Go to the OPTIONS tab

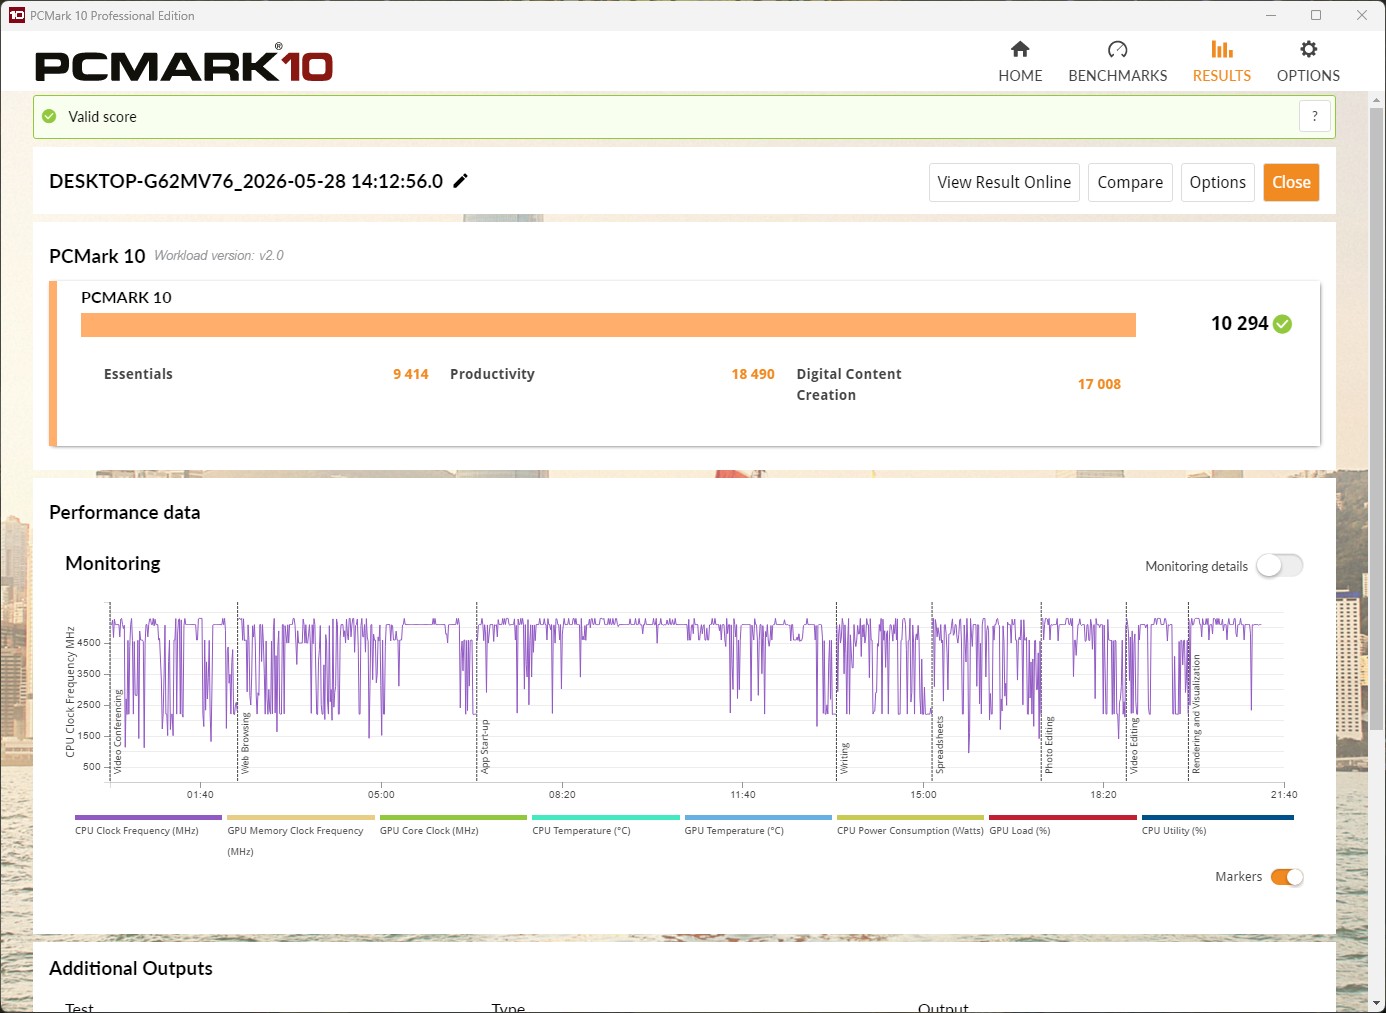[1308, 61]
